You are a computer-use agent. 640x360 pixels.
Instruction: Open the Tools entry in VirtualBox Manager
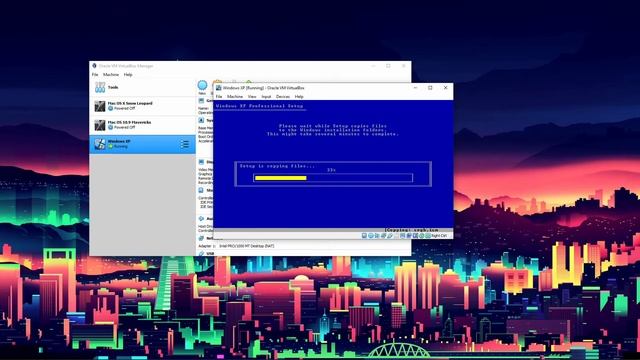coord(142,87)
